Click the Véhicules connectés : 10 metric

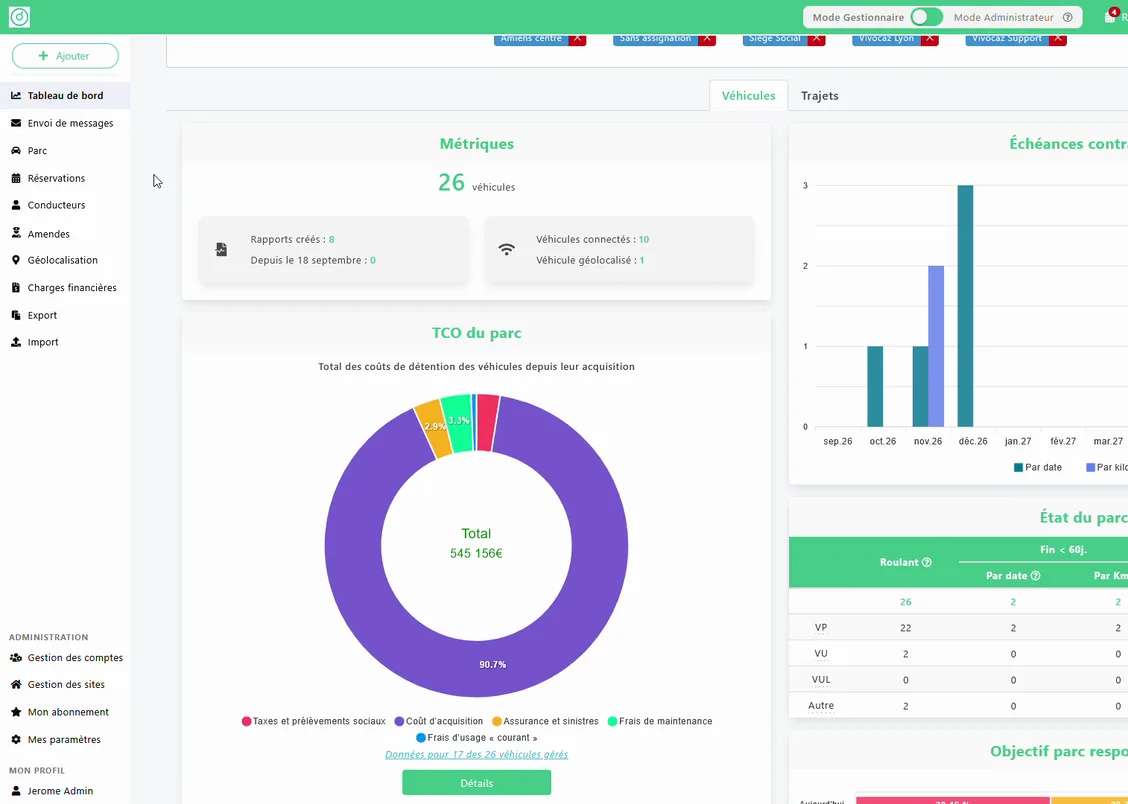pos(592,239)
